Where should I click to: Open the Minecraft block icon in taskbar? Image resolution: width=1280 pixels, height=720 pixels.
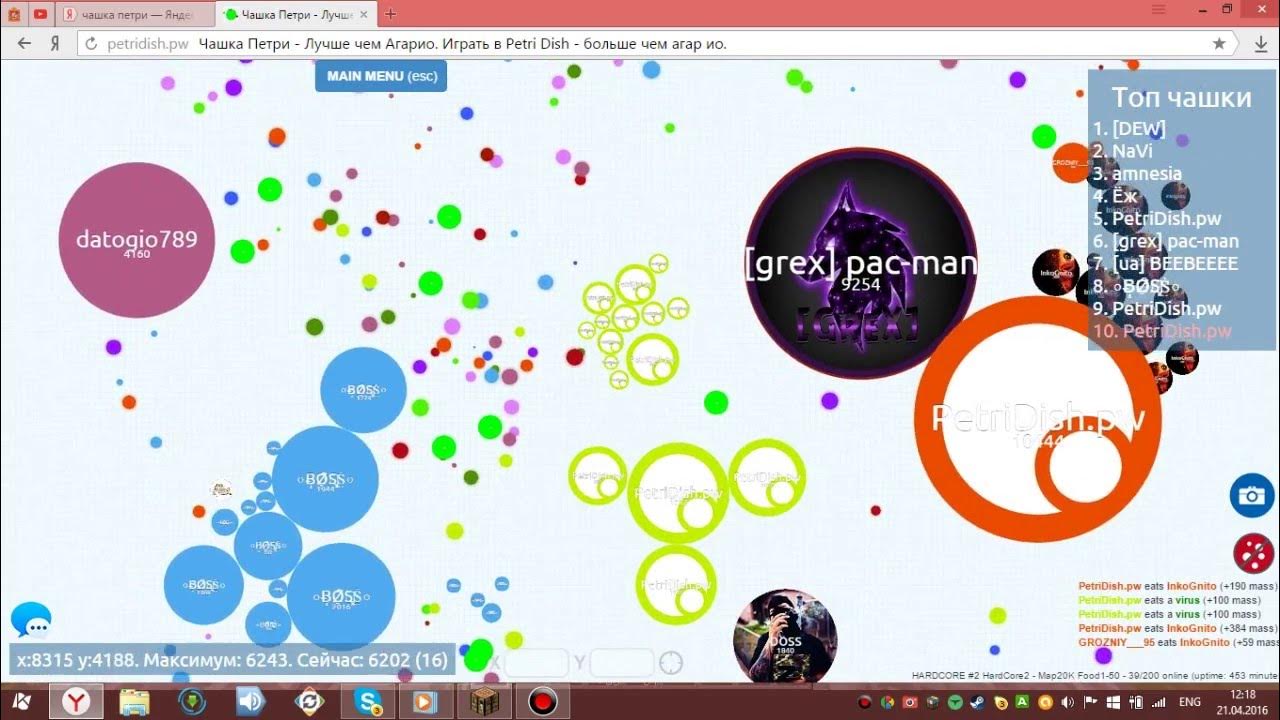pos(483,702)
